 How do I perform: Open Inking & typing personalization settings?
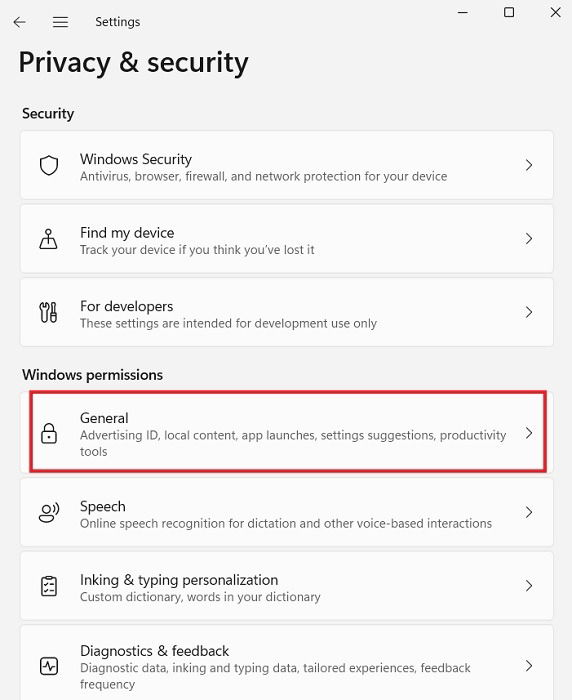pyautogui.click(x=287, y=586)
